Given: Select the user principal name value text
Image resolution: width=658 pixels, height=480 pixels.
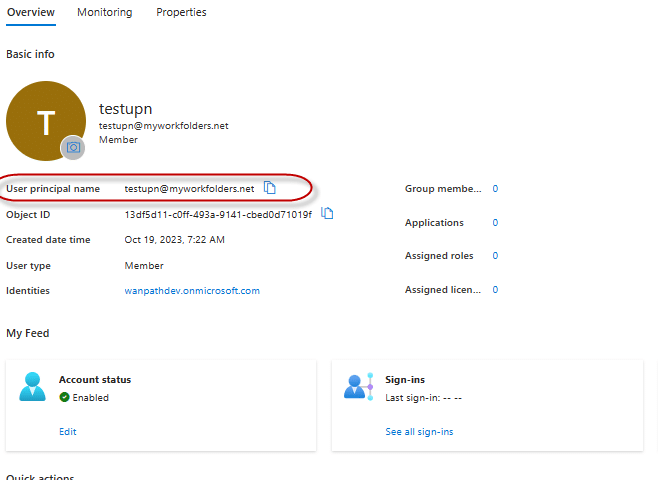Looking at the screenshot, I should coord(189,189).
